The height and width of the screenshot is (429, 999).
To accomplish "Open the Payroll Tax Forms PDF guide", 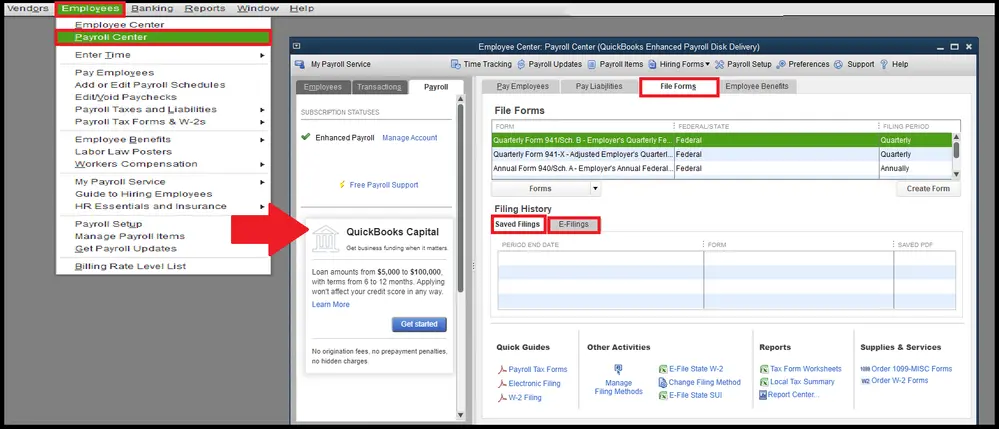I will pos(503,370).
